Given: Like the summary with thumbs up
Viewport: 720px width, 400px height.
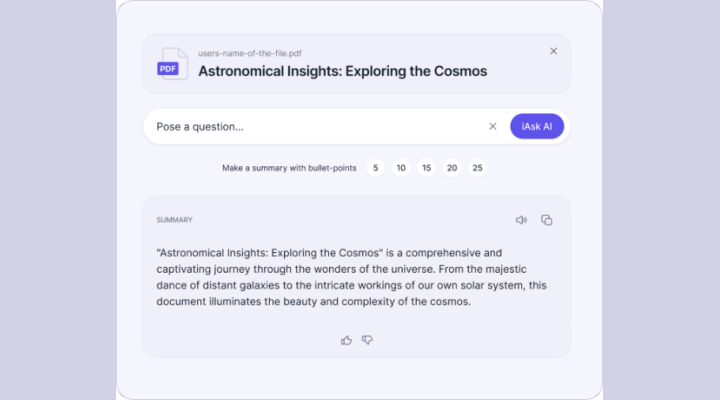Looking at the screenshot, I should [346, 340].
